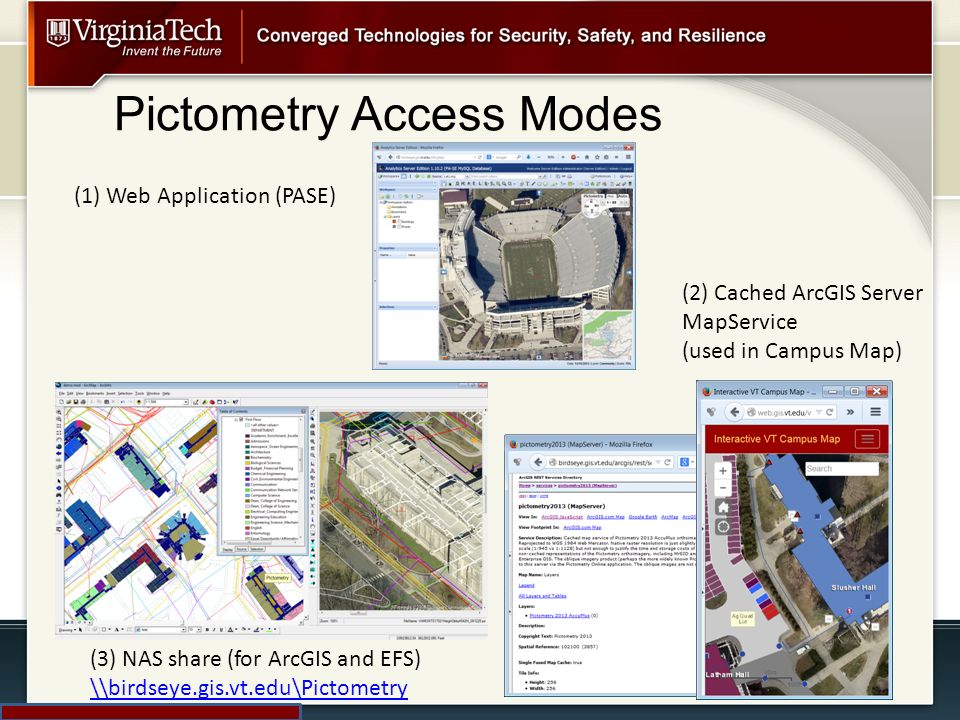The height and width of the screenshot is (720, 960).
Task: Toggle the Roads layer checkbox in PASE
Action: click(399, 227)
